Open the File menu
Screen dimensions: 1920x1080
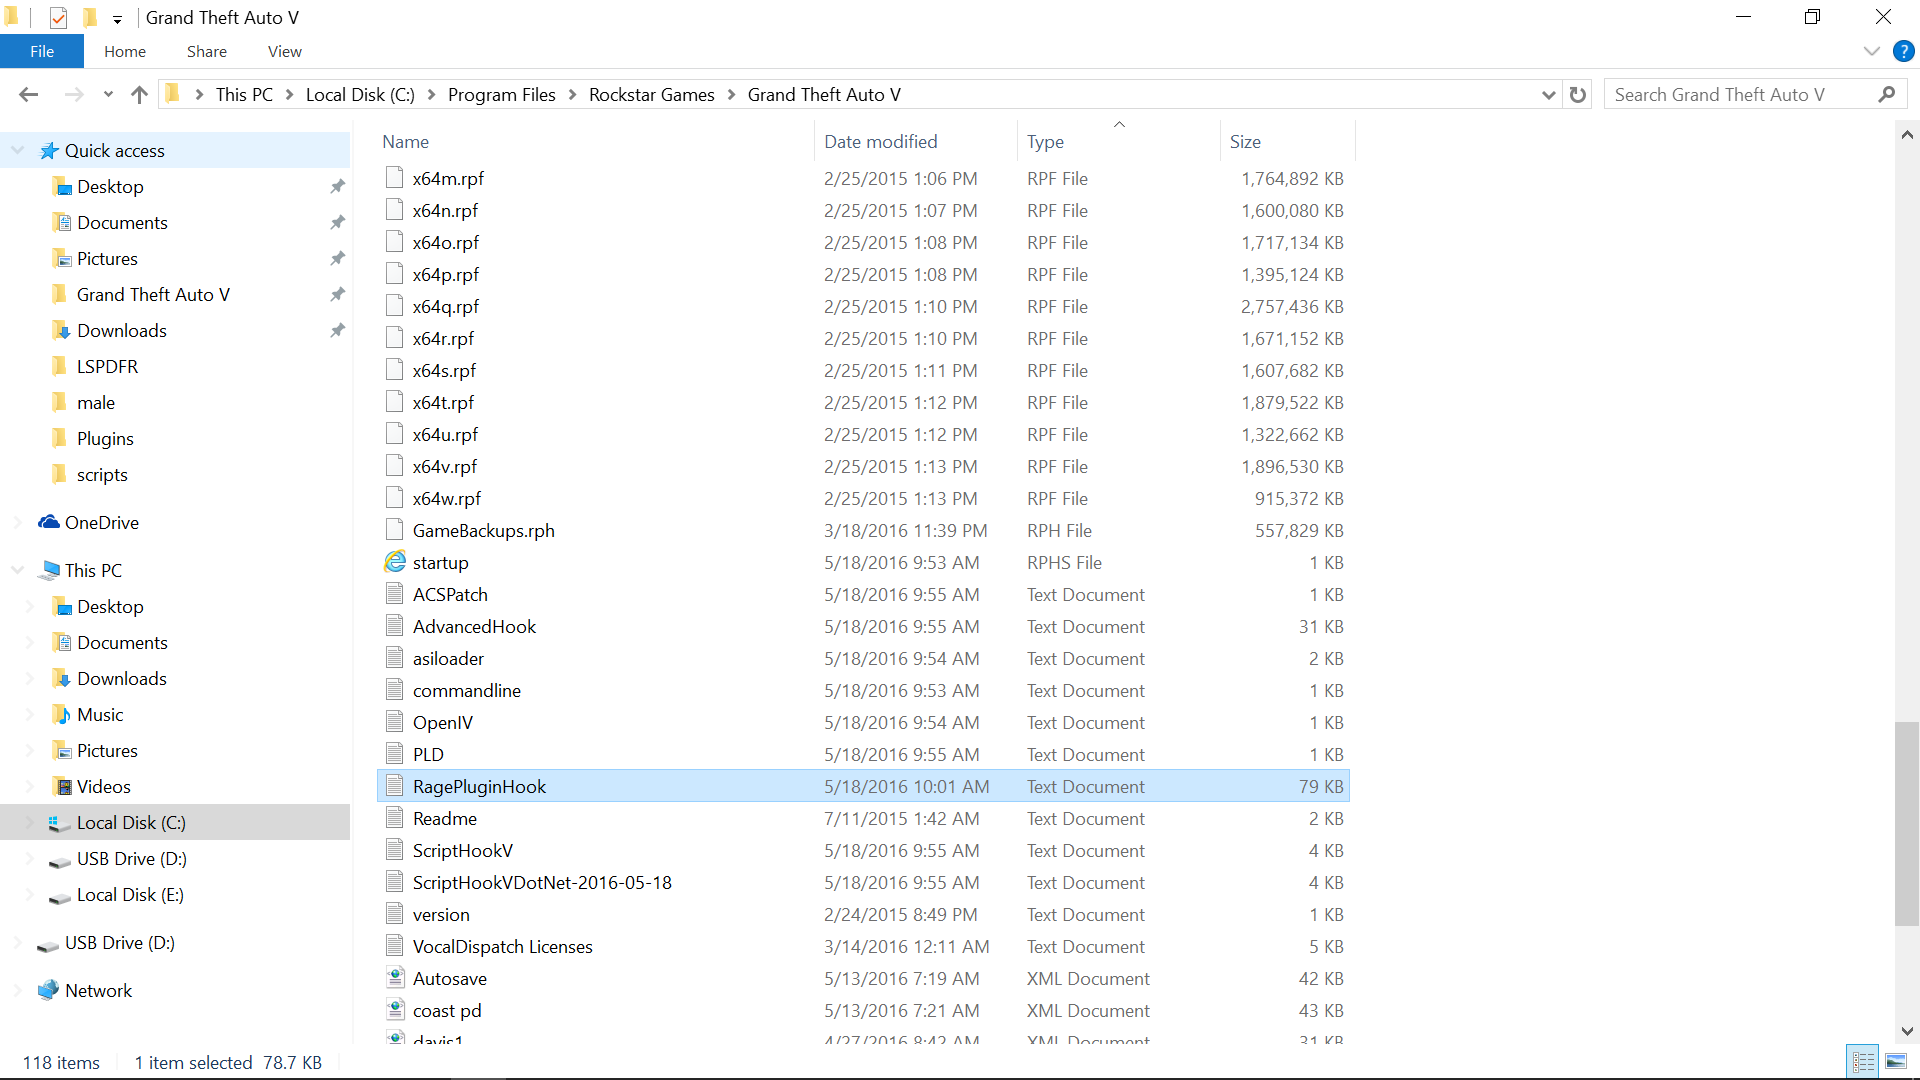tap(42, 52)
